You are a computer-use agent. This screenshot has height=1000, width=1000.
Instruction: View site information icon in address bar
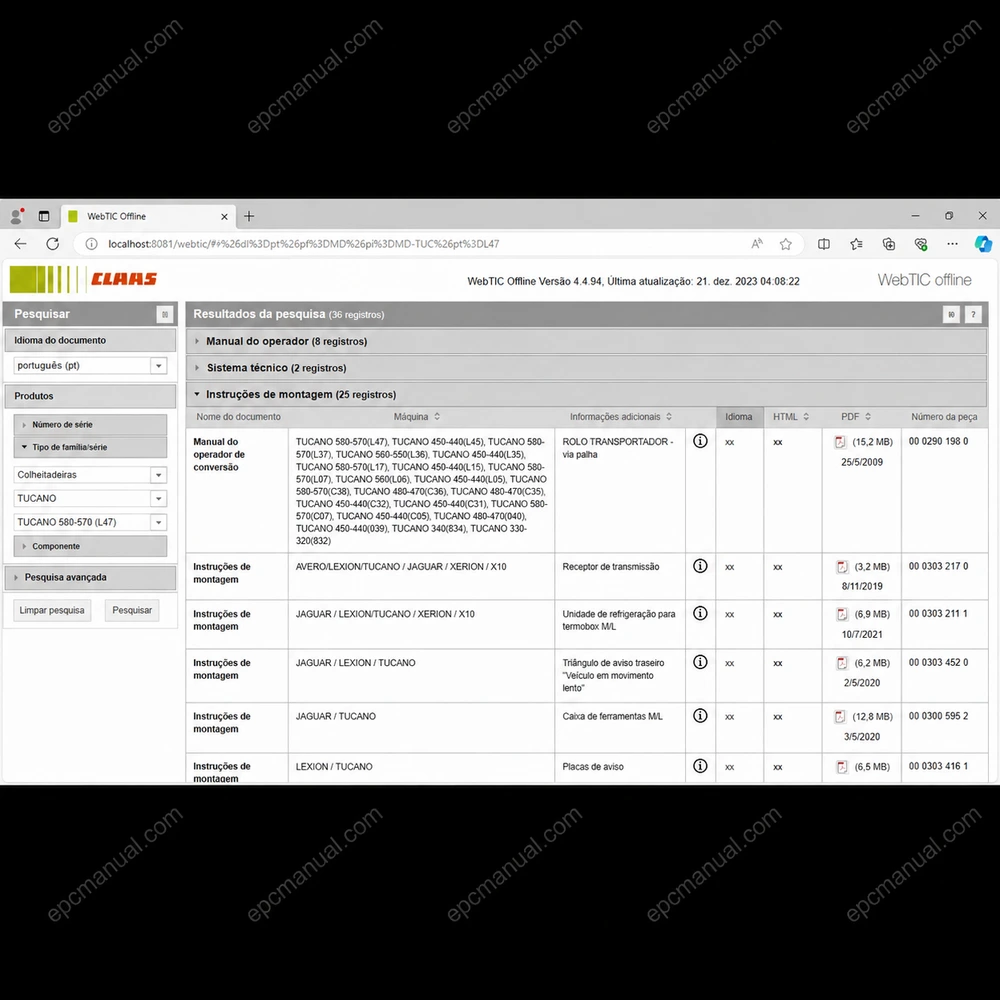(91, 244)
